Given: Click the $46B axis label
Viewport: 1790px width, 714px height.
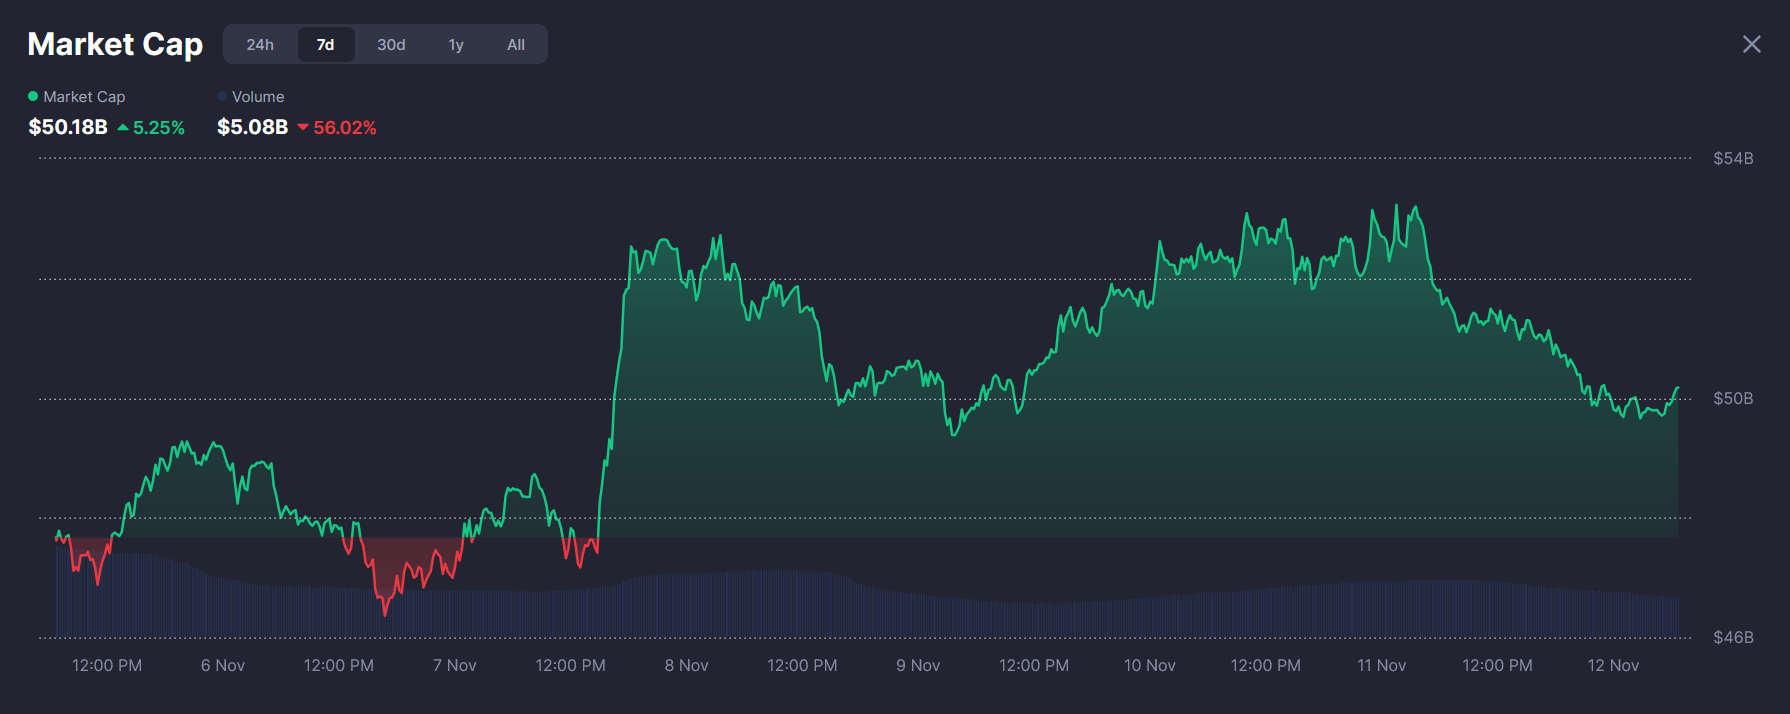Looking at the screenshot, I should (x=1733, y=637).
